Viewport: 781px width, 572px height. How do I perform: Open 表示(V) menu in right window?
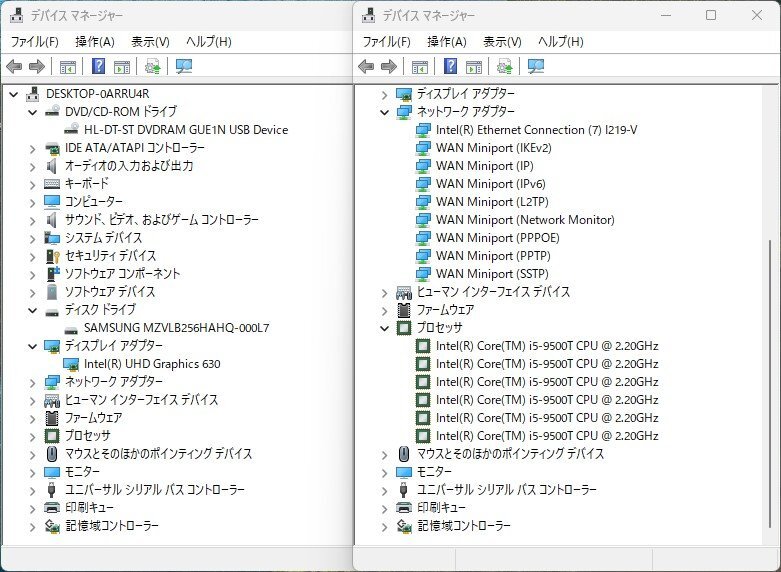[502, 41]
